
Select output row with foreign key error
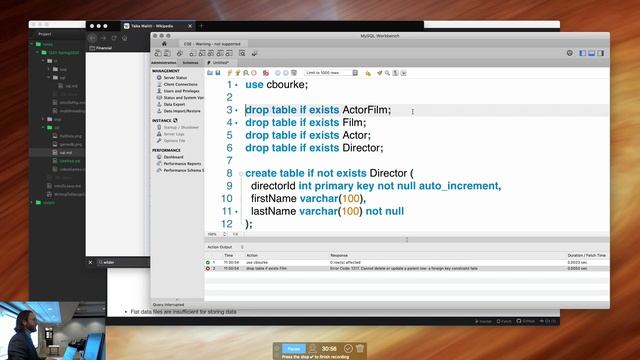[407, 269]
